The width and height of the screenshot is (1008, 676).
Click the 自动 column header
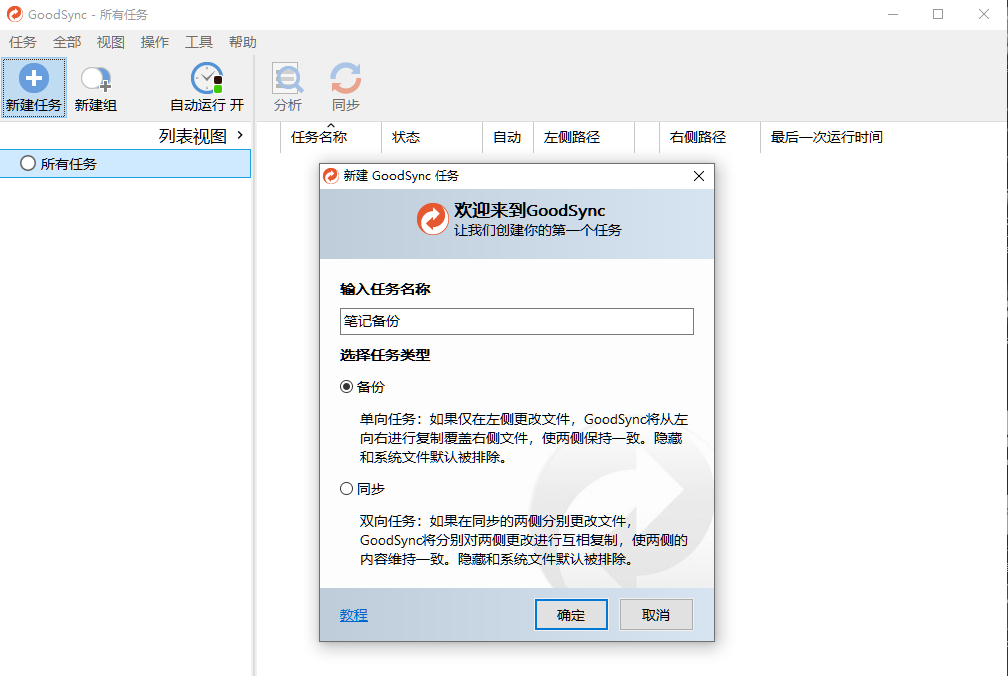point(508,137)
